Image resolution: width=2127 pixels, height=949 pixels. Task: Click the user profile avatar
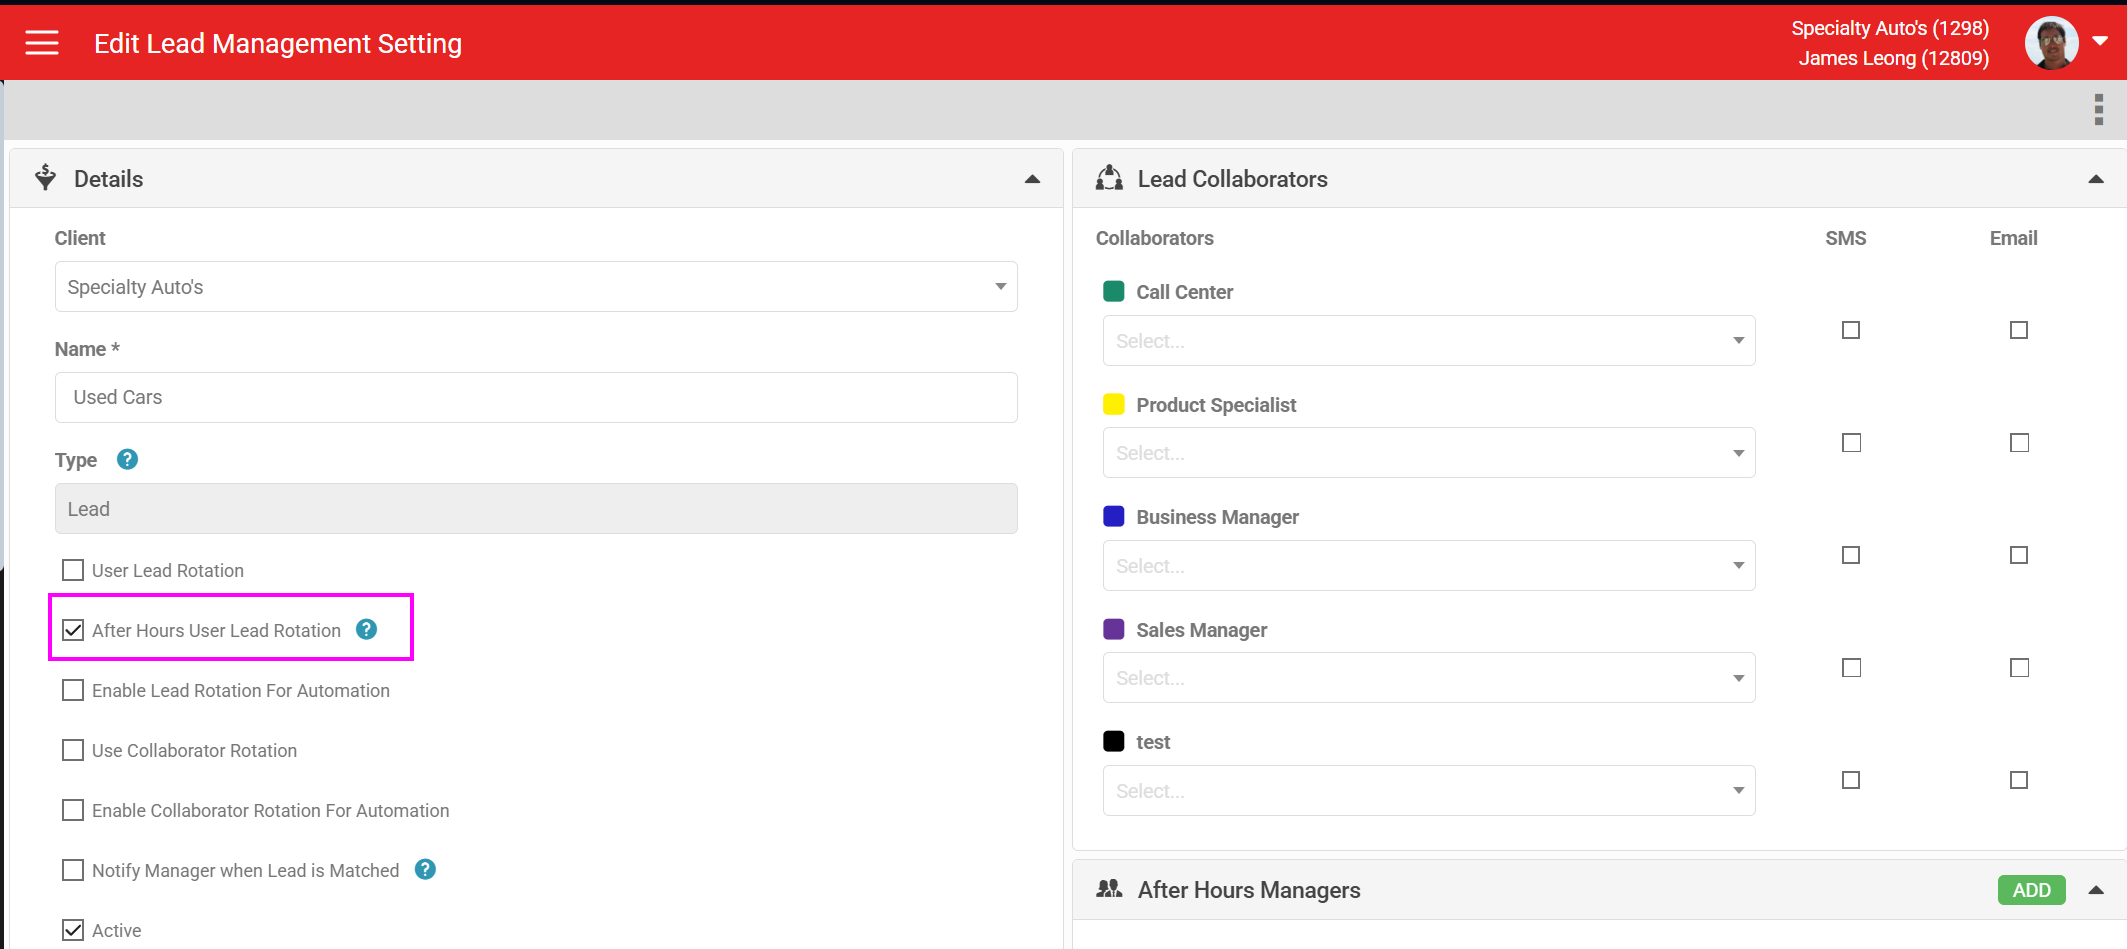pyautogui.click(x=2050, y=44)
